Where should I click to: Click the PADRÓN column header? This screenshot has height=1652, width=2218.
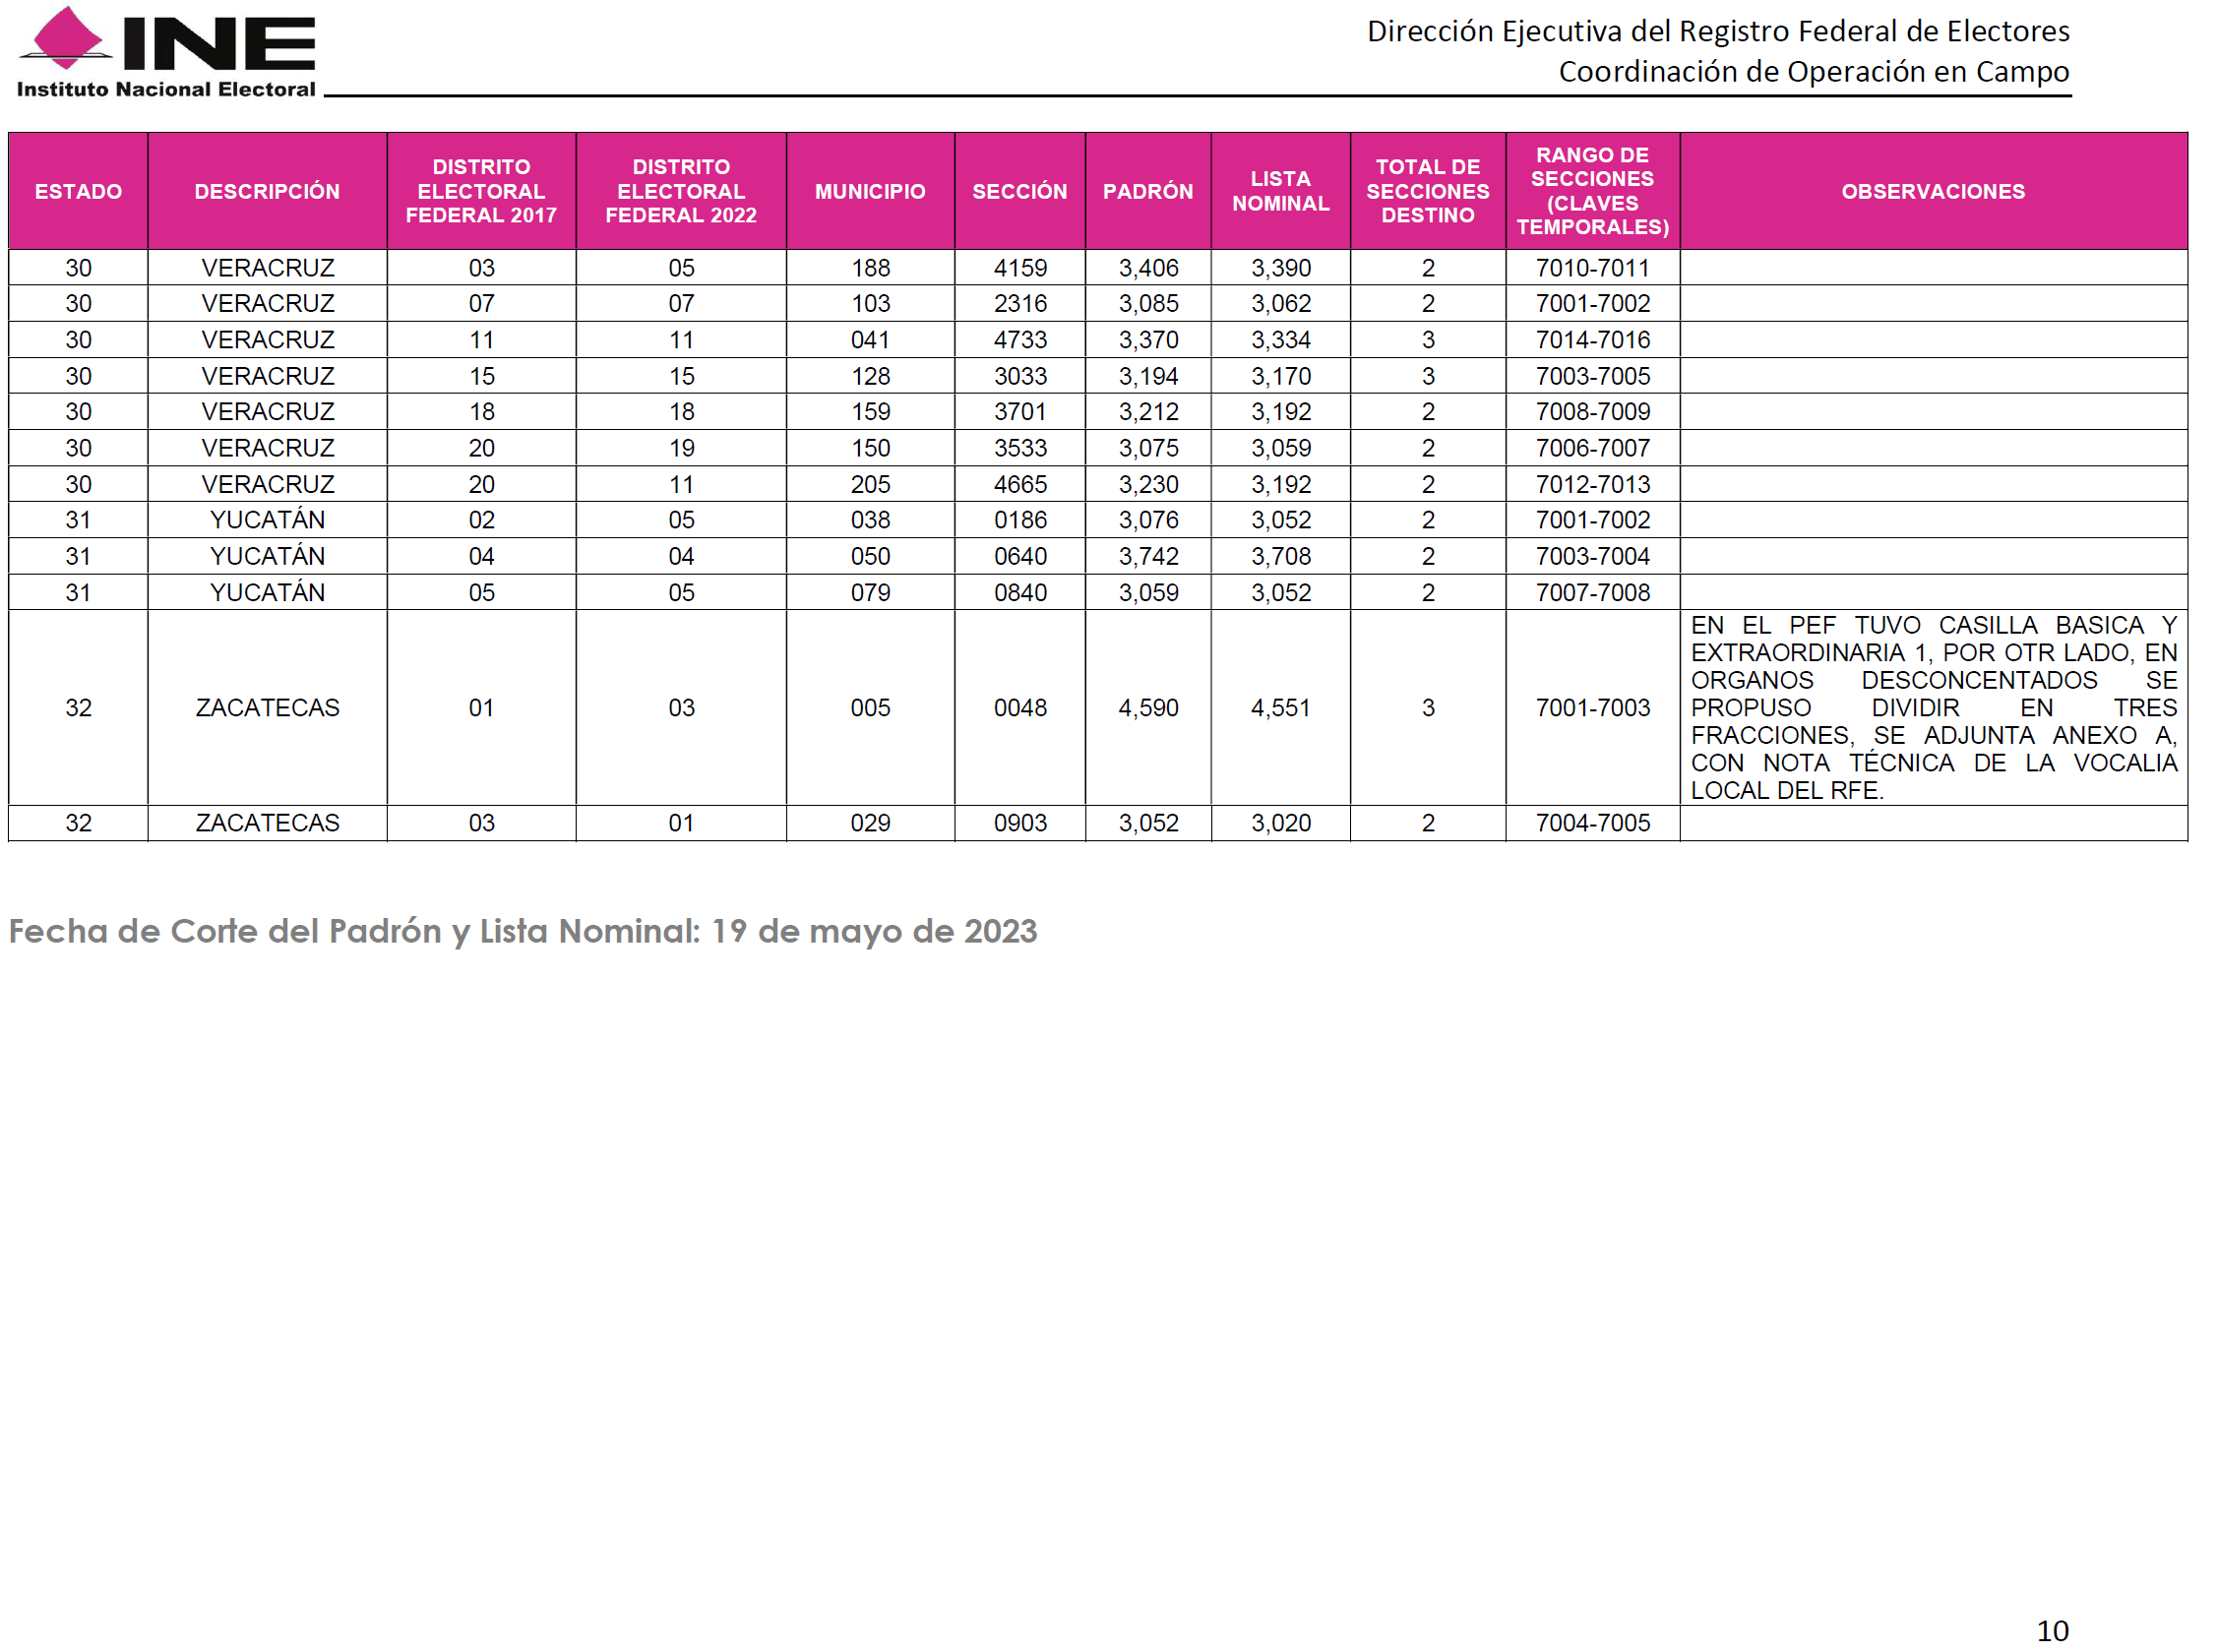pyautogui.click(x=1147, y=191)
